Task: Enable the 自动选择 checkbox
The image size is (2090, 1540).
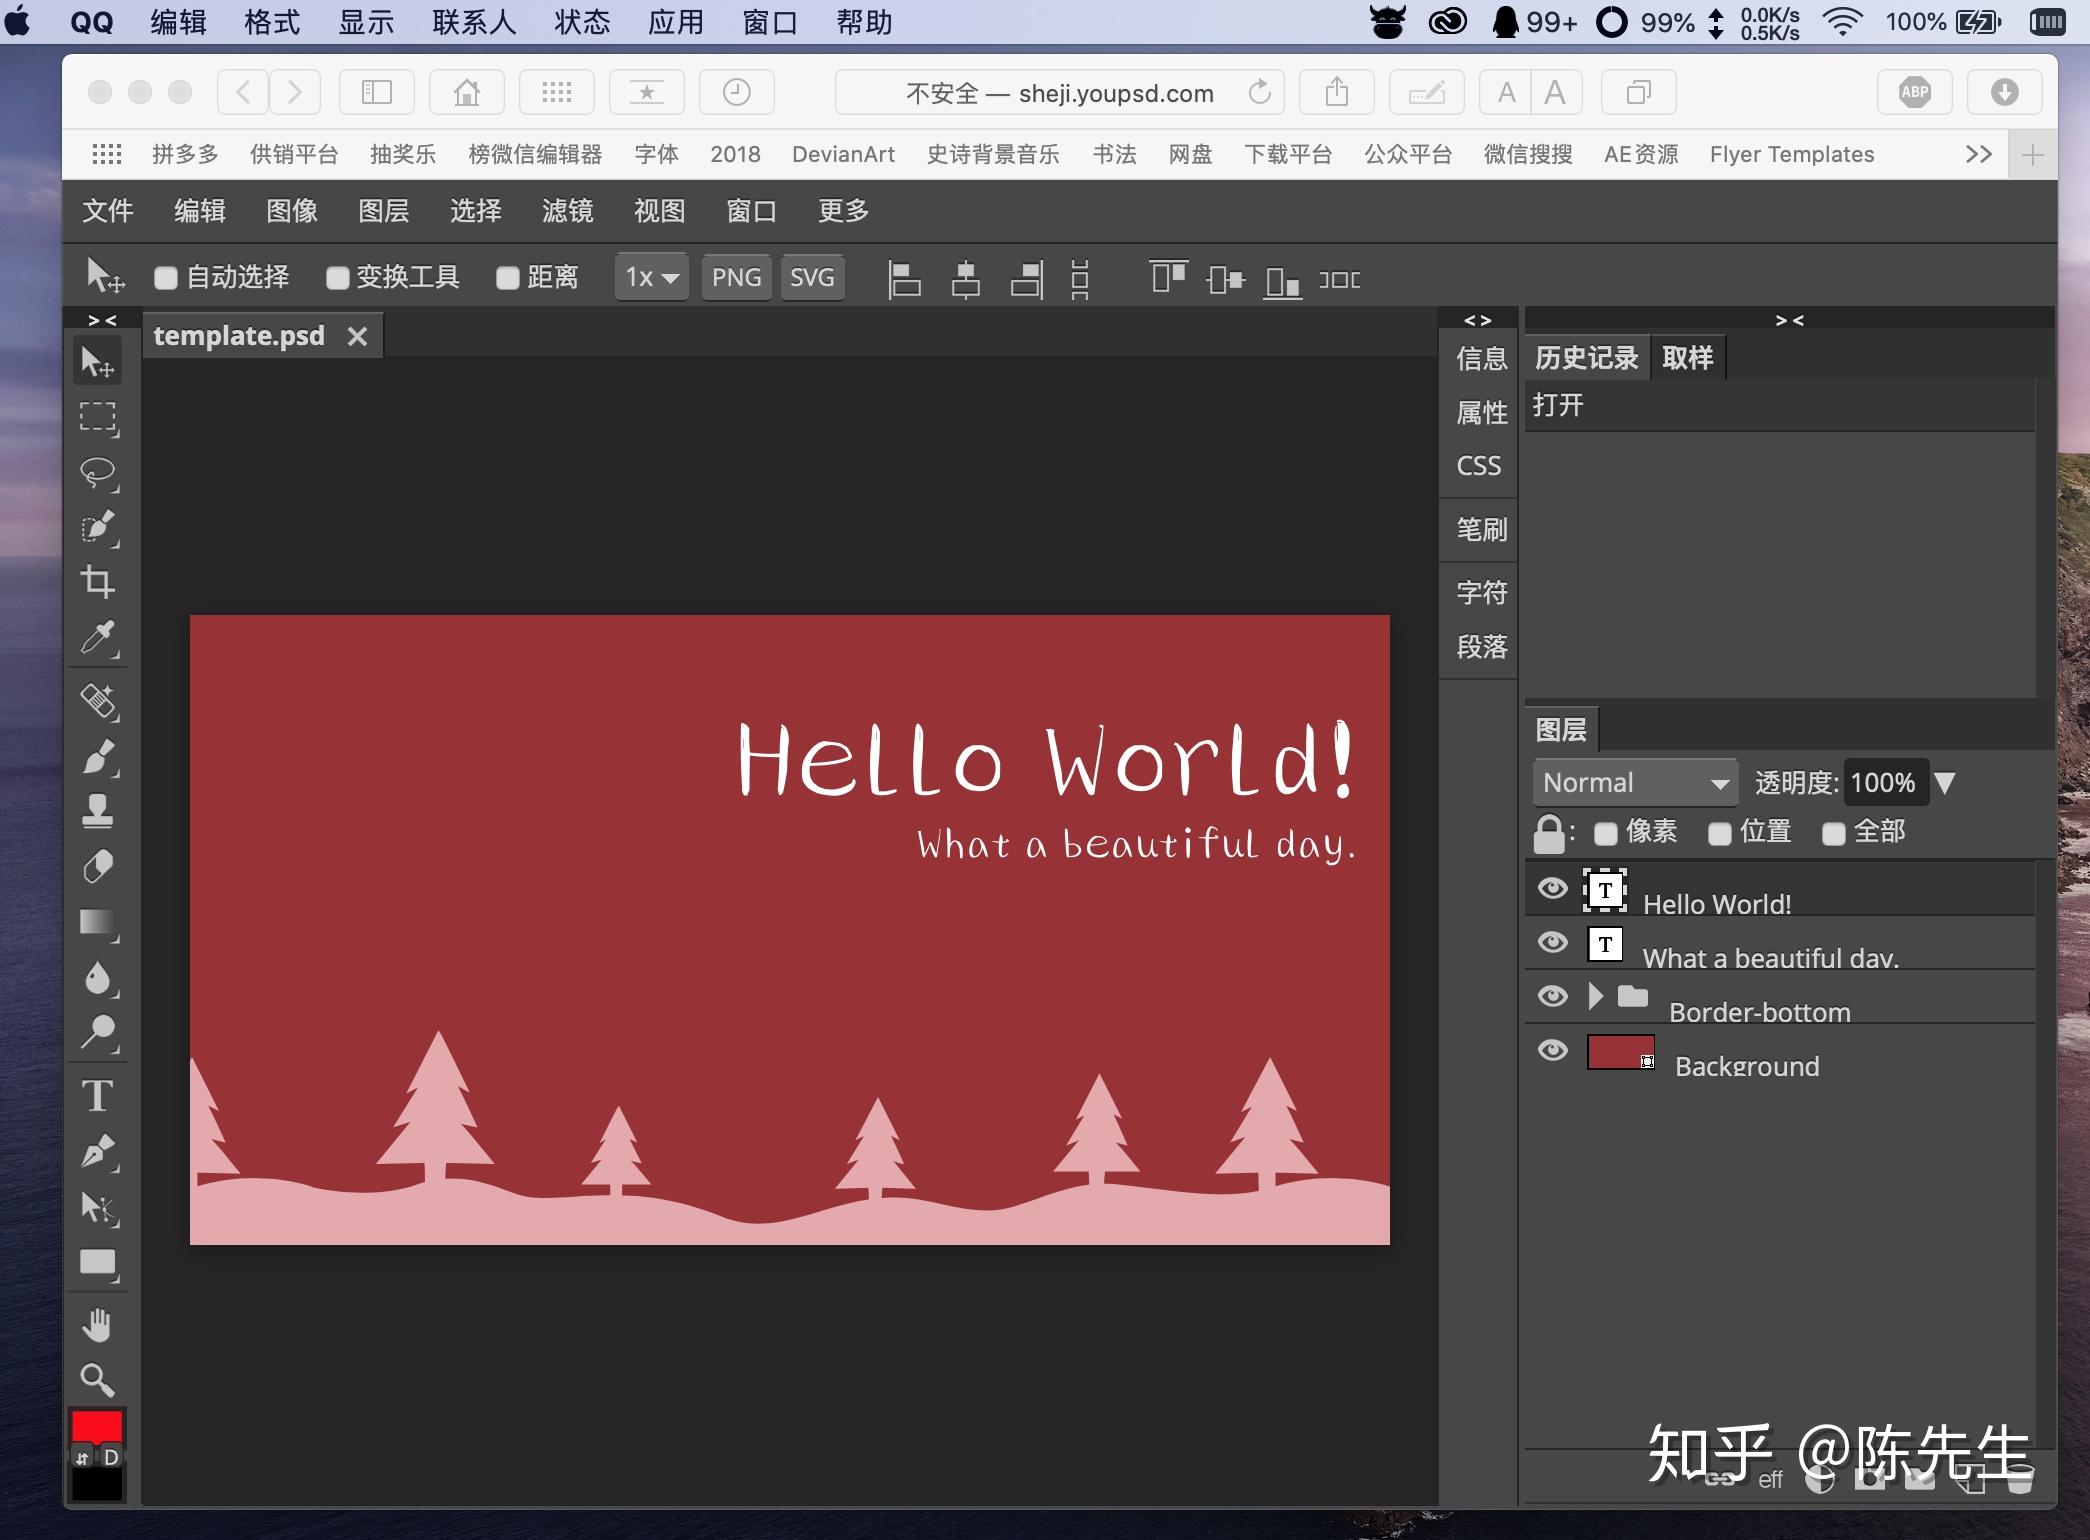Action: click(166, 278)
